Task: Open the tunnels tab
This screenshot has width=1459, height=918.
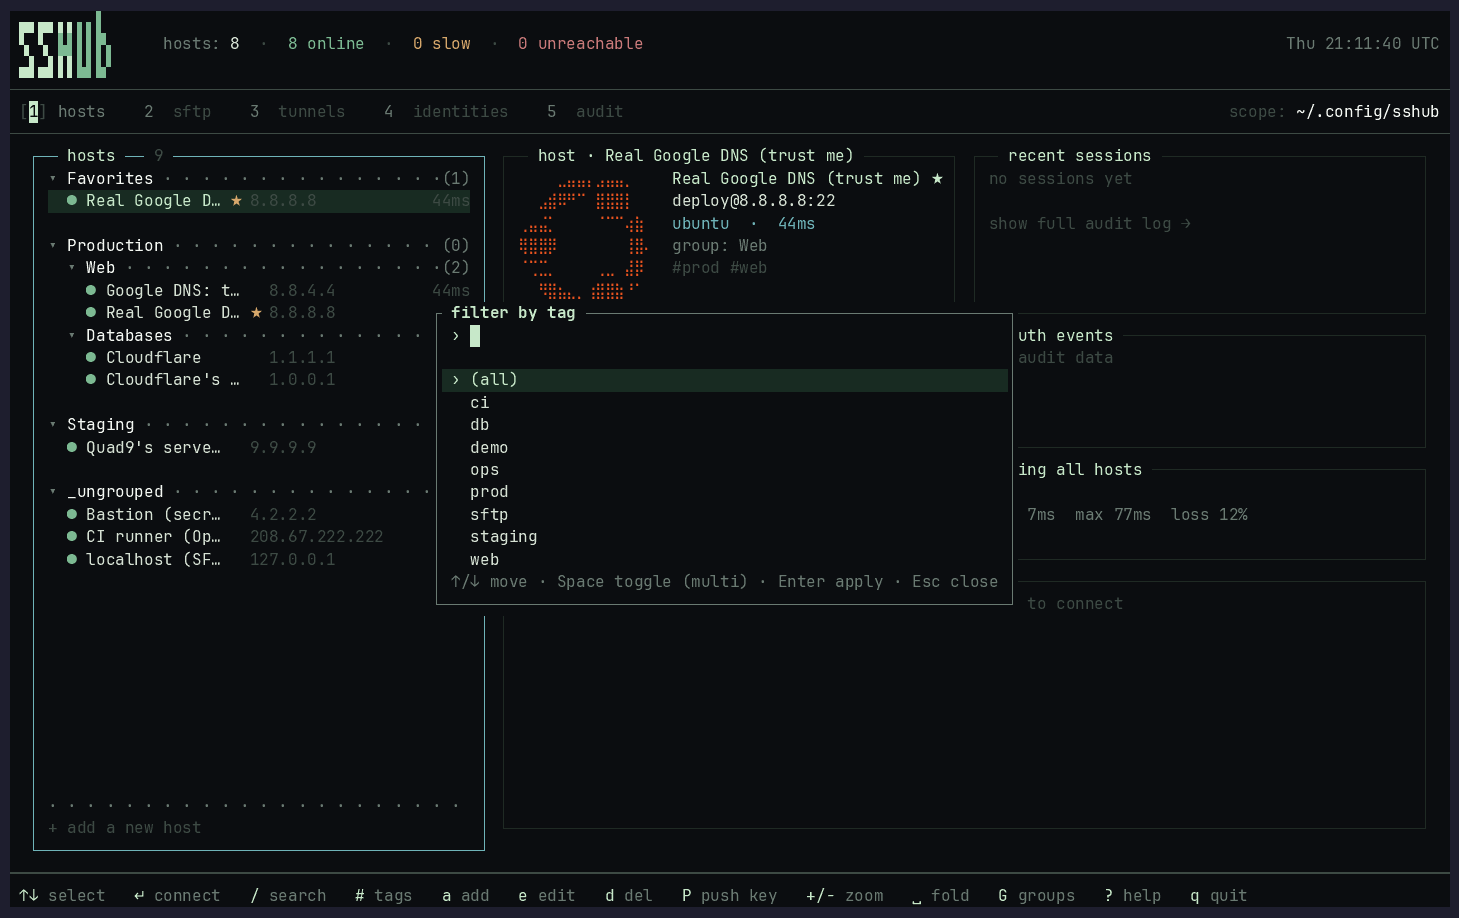Action: pyautogui.click(x=298, y=112)
